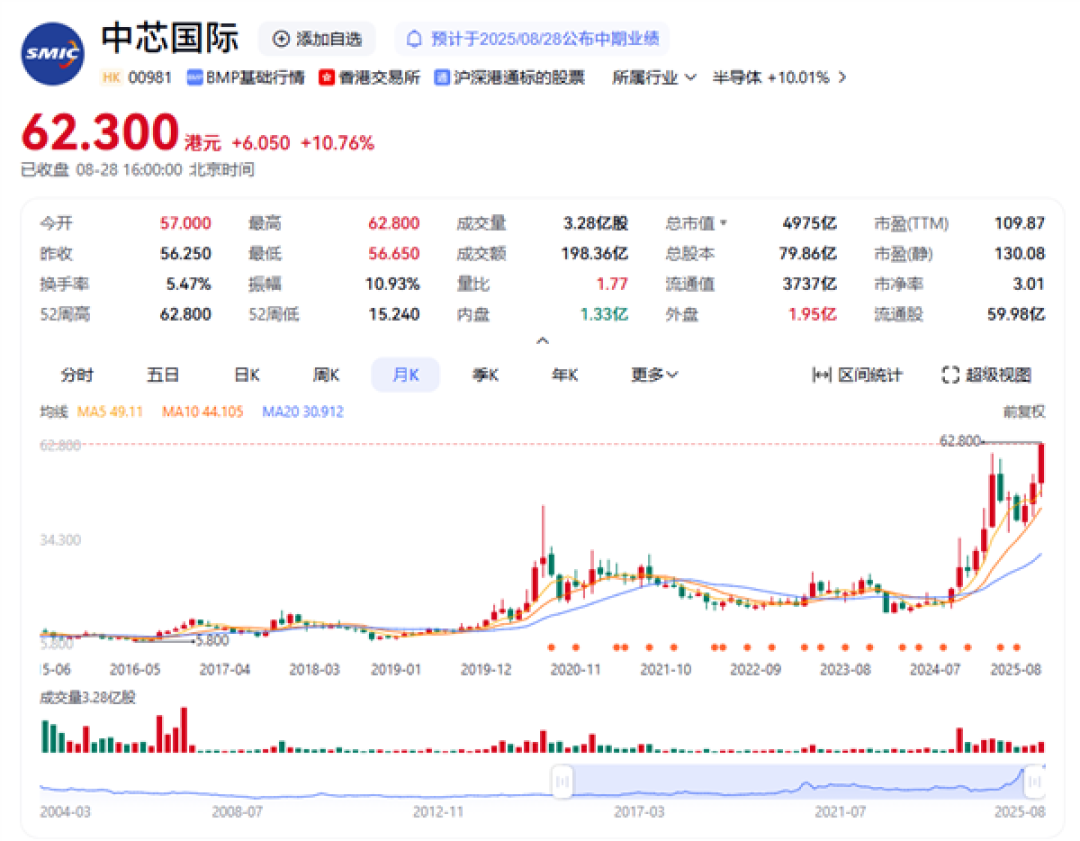Expand the 所属行业 dropdown
The width and height of the screenshot is (1080, 841).
tap(654, 77)
